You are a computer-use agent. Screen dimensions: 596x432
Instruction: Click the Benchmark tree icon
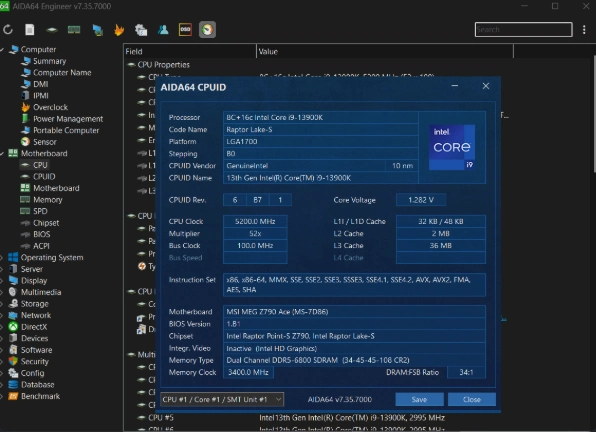tap(13, 396)
